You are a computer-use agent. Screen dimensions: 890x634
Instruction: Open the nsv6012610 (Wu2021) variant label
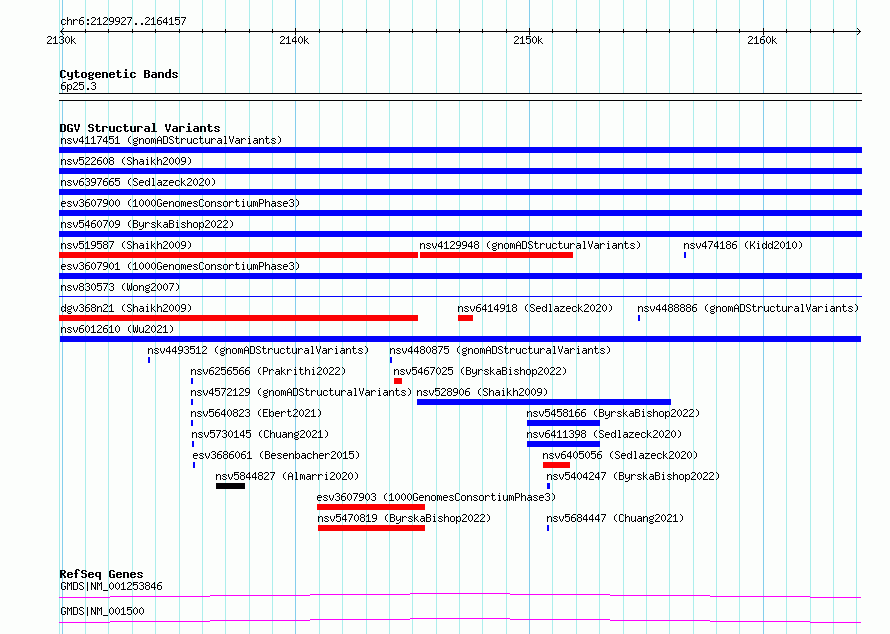point(117,329)
